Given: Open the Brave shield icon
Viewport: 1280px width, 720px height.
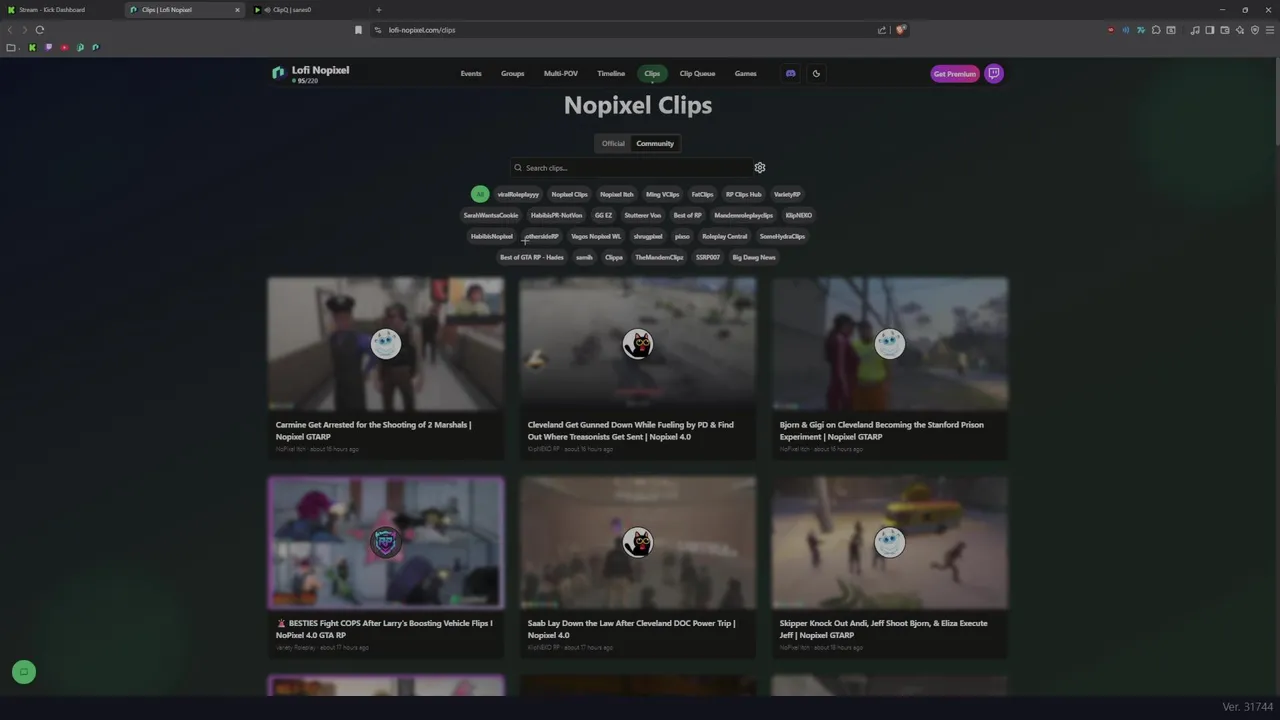Looking at the screenshot, I should coord(900,30).
